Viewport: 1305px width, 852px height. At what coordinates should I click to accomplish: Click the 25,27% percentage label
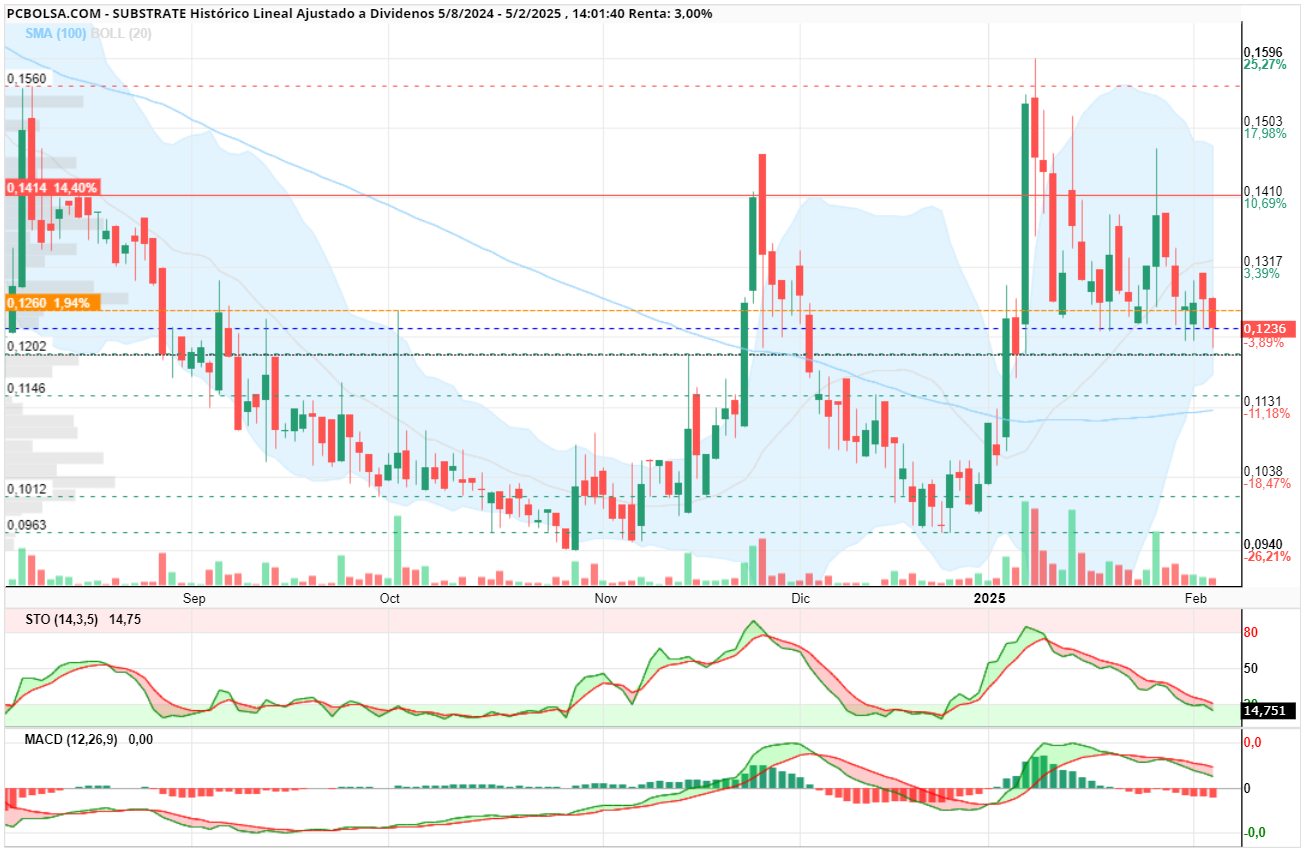click(1264, 65)
